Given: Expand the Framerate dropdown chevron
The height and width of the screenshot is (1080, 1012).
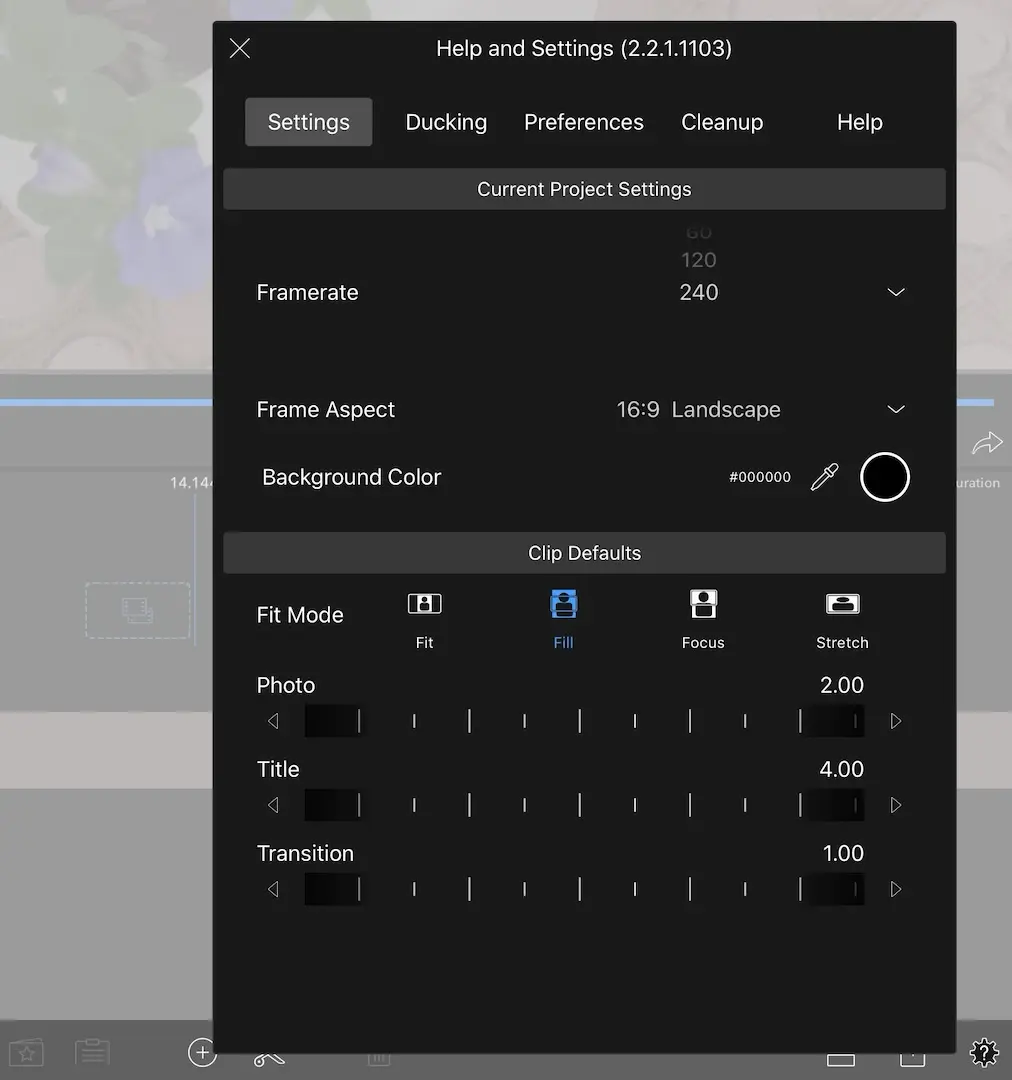Looking at the screenshot, I should (x=896, y=292).
